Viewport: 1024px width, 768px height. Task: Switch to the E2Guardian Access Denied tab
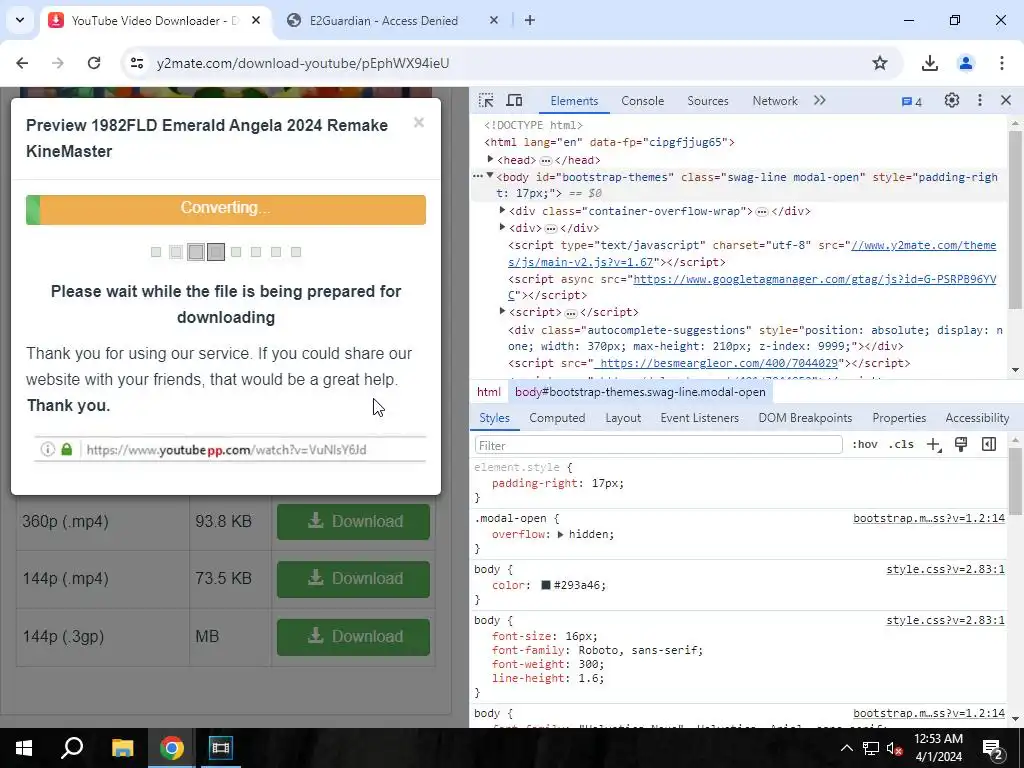click(384, 21)
